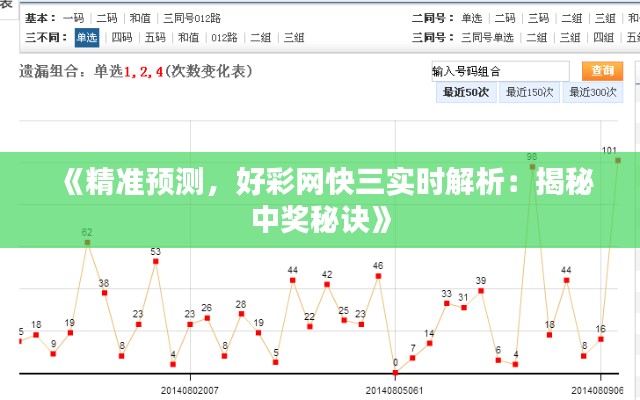Select 三组 in the 三不同 row
Screen dimensions: 640x400
click(294, 38)
